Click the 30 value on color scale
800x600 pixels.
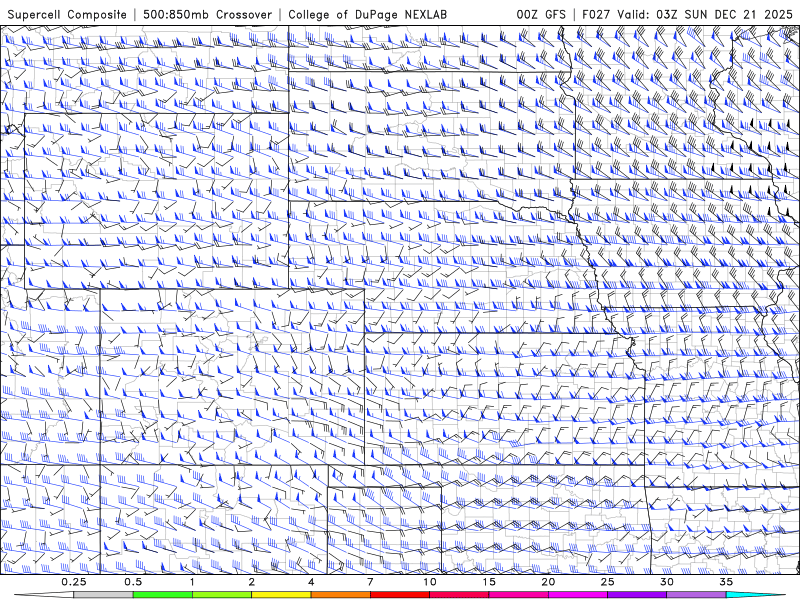(667, 582)
